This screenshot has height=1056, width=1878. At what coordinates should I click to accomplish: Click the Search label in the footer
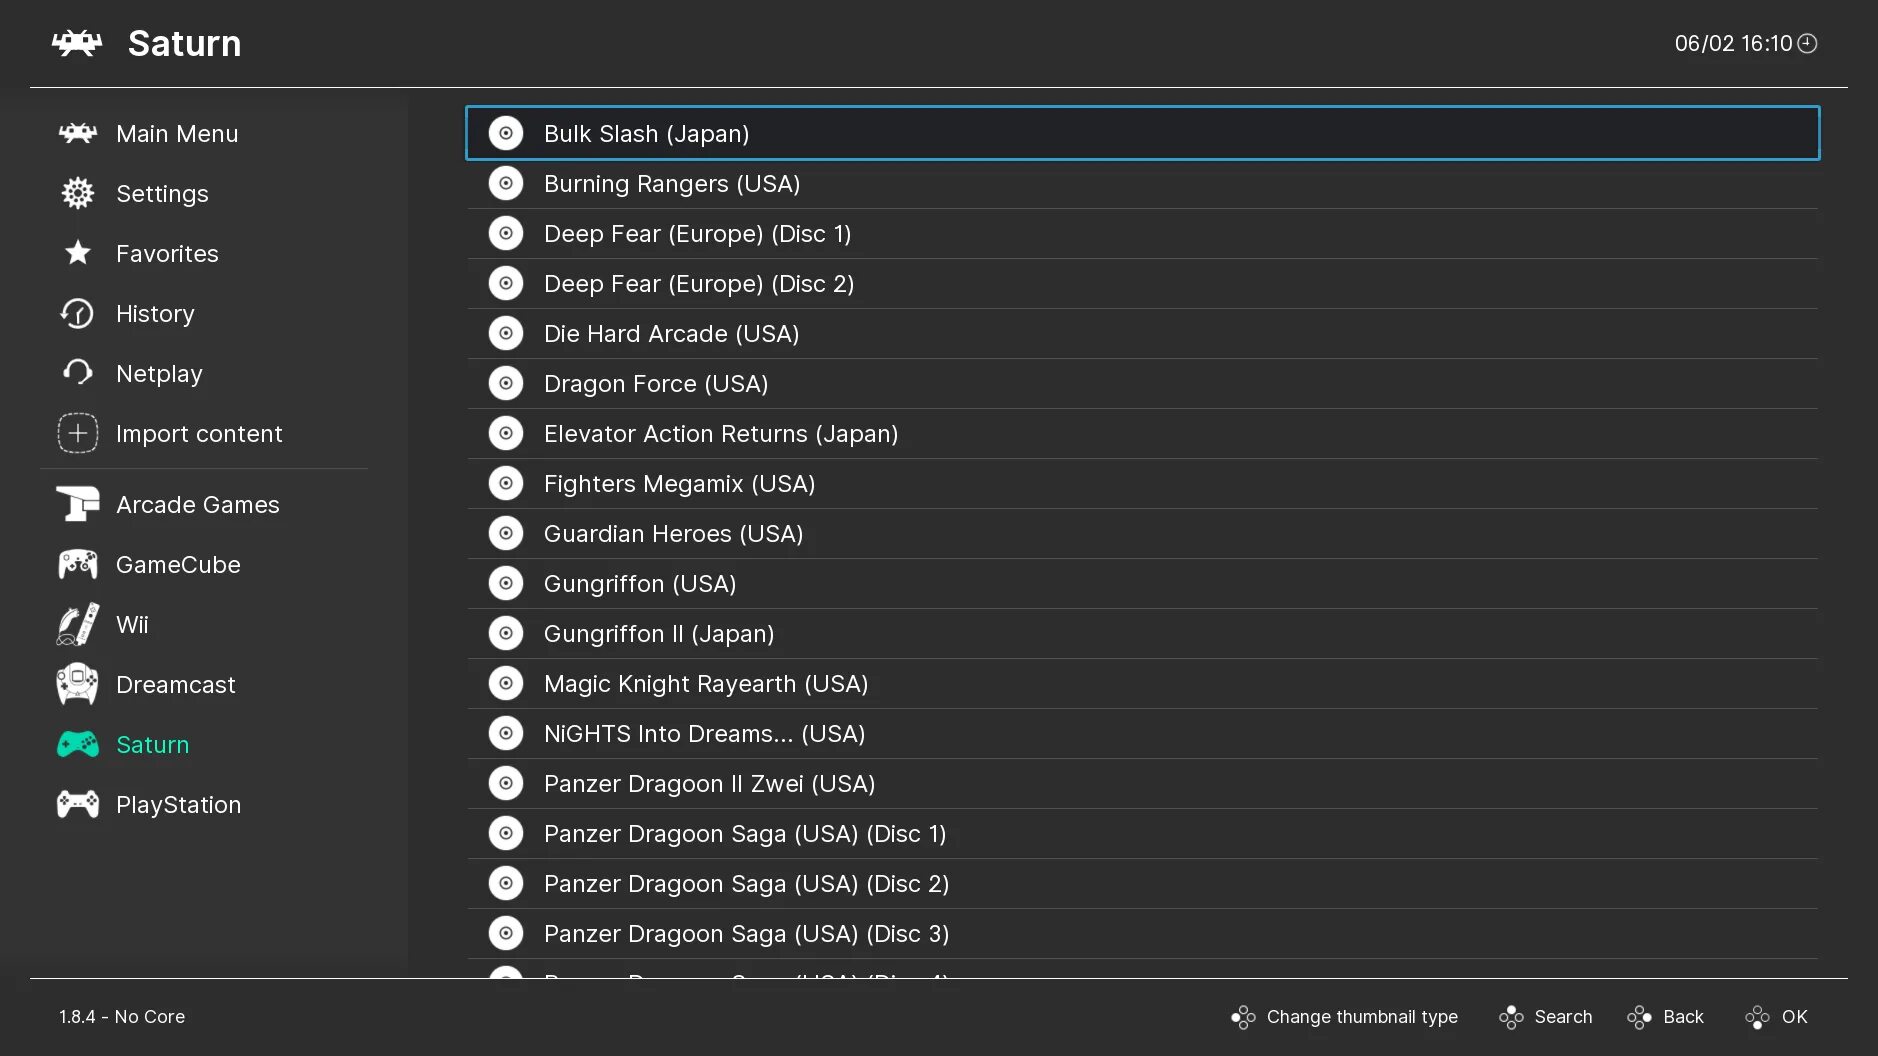pos(1563,1017)
